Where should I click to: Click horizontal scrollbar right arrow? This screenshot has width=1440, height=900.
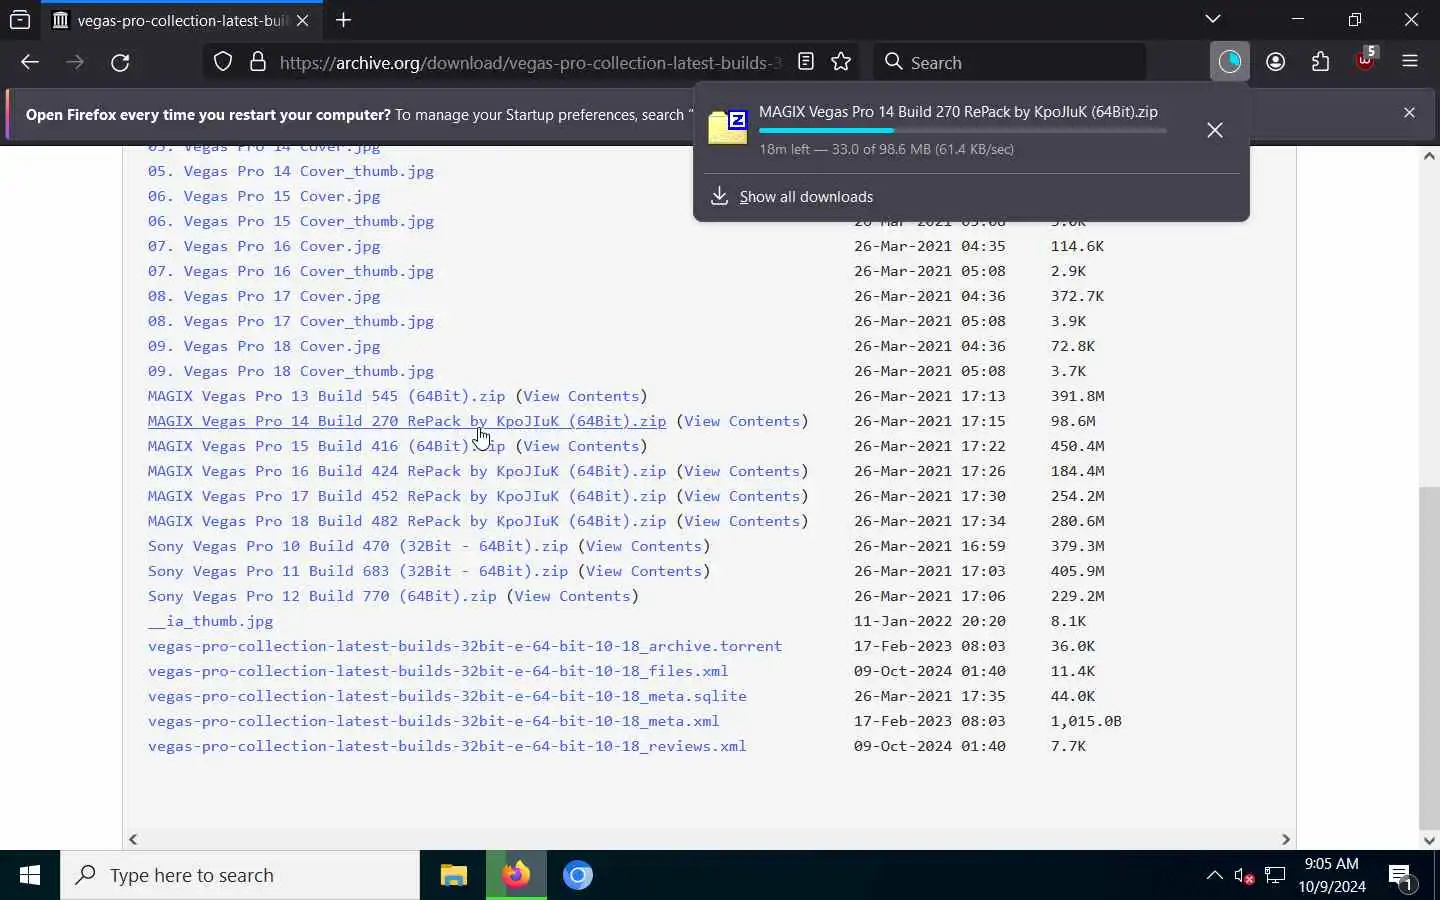click(1286, 839)
